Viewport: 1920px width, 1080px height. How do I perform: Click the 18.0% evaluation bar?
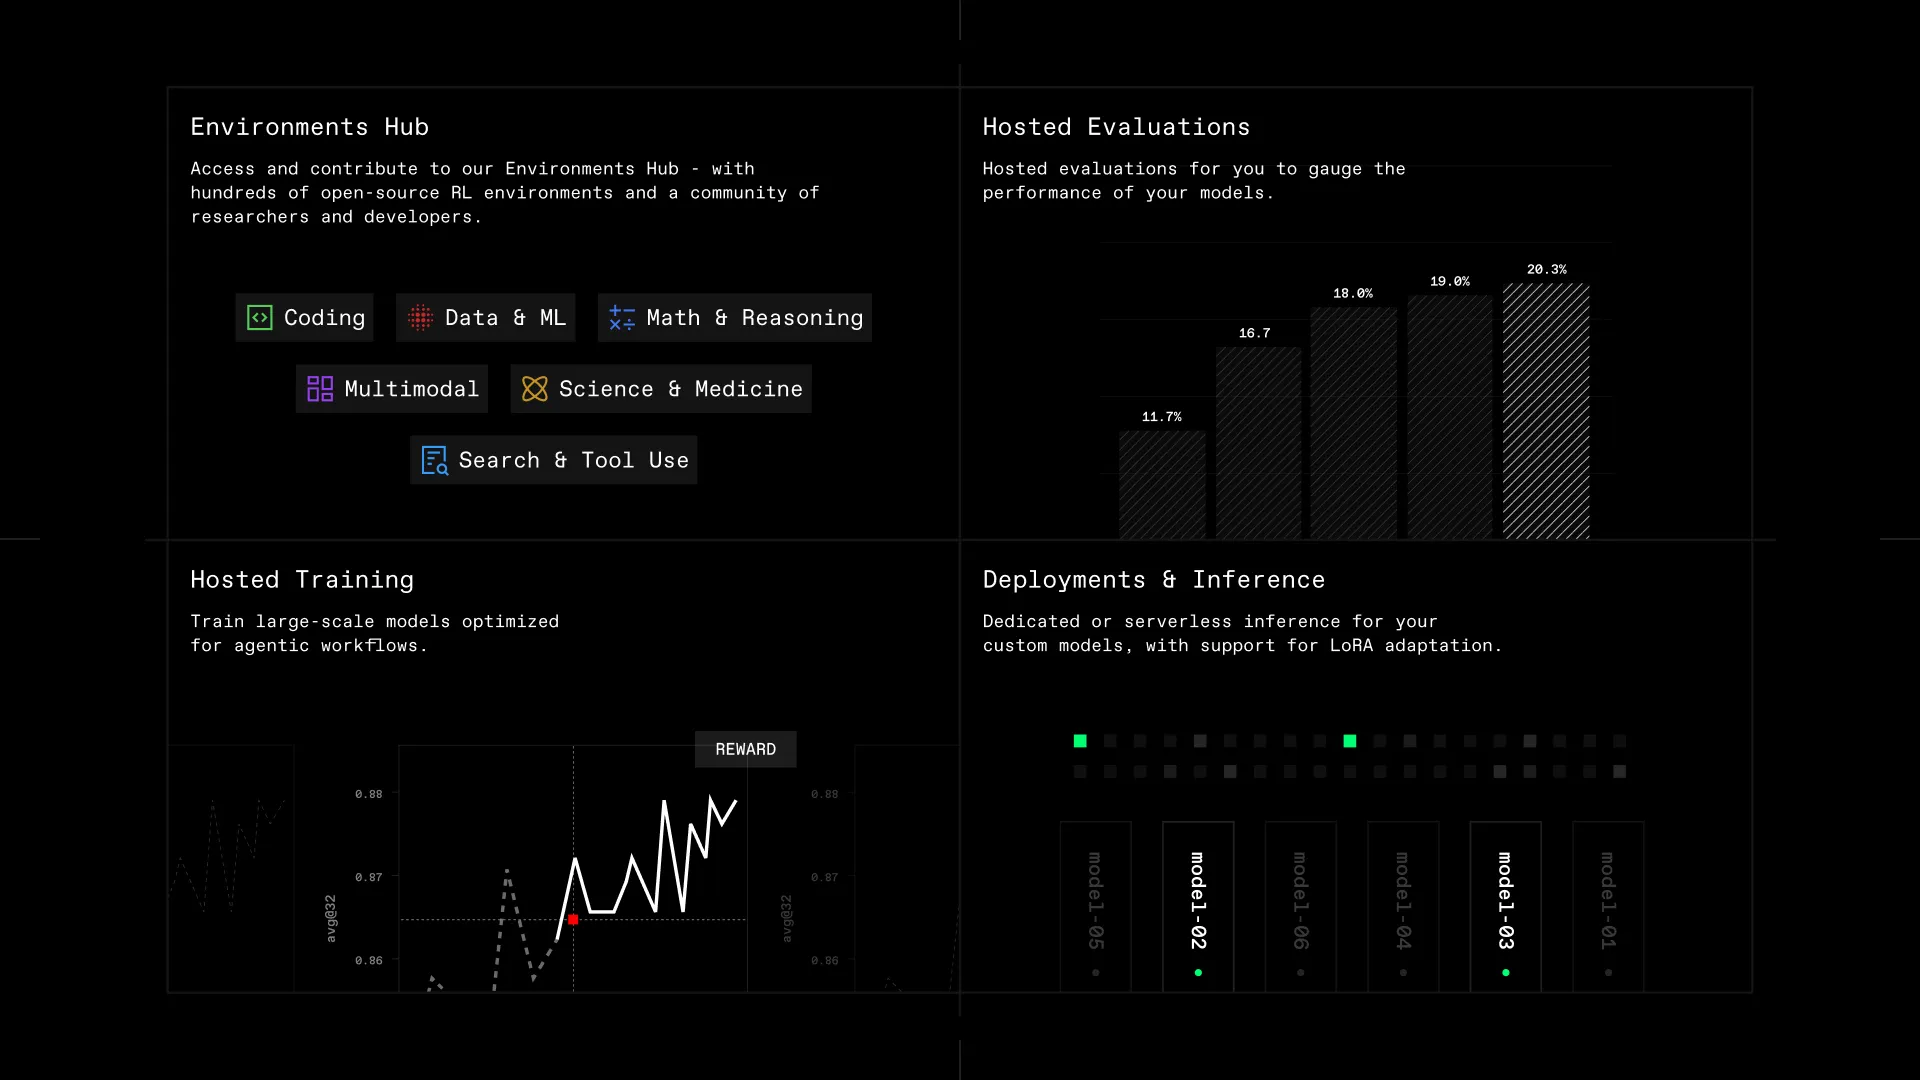(1353, 422)
